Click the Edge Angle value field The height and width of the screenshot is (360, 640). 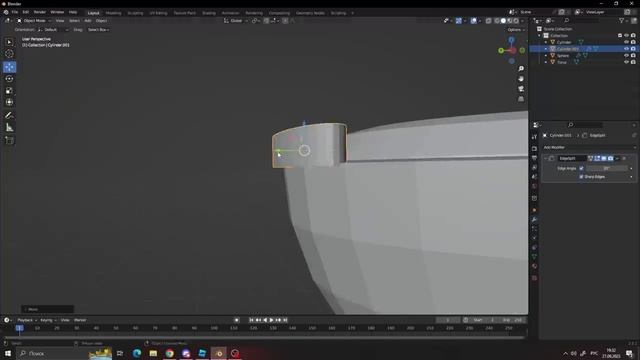(607, 168)
